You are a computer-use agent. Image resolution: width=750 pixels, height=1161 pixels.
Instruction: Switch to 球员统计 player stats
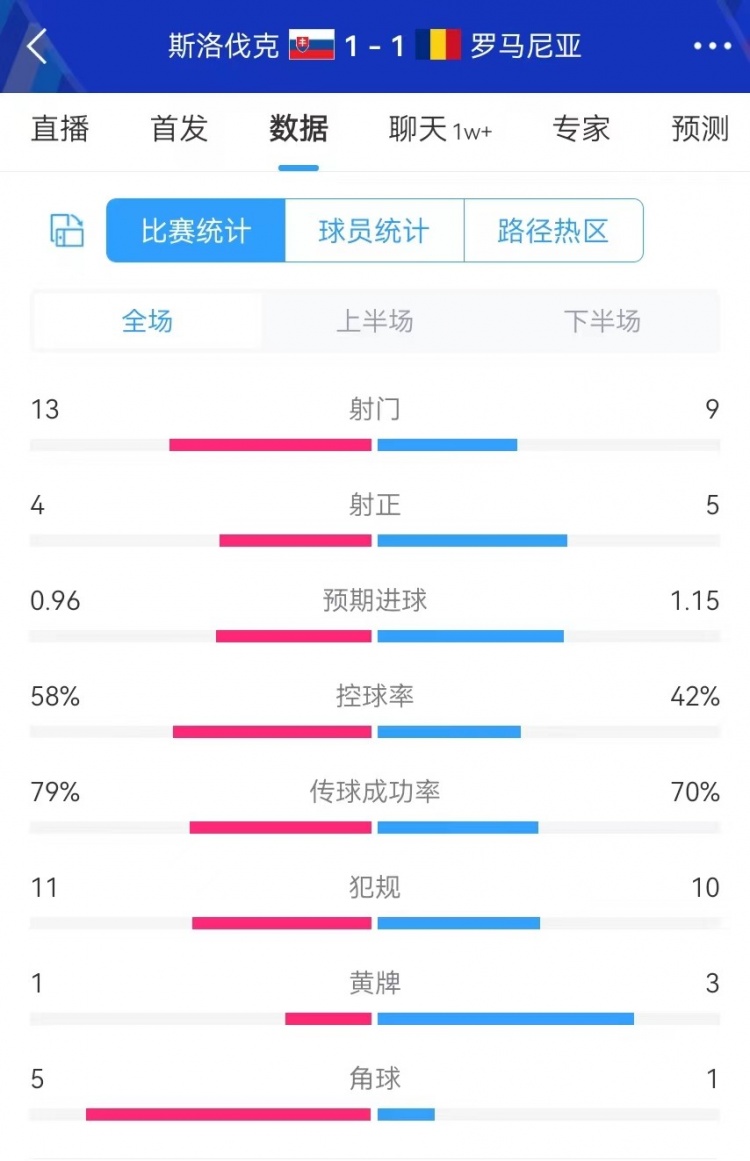coord(374,231)
